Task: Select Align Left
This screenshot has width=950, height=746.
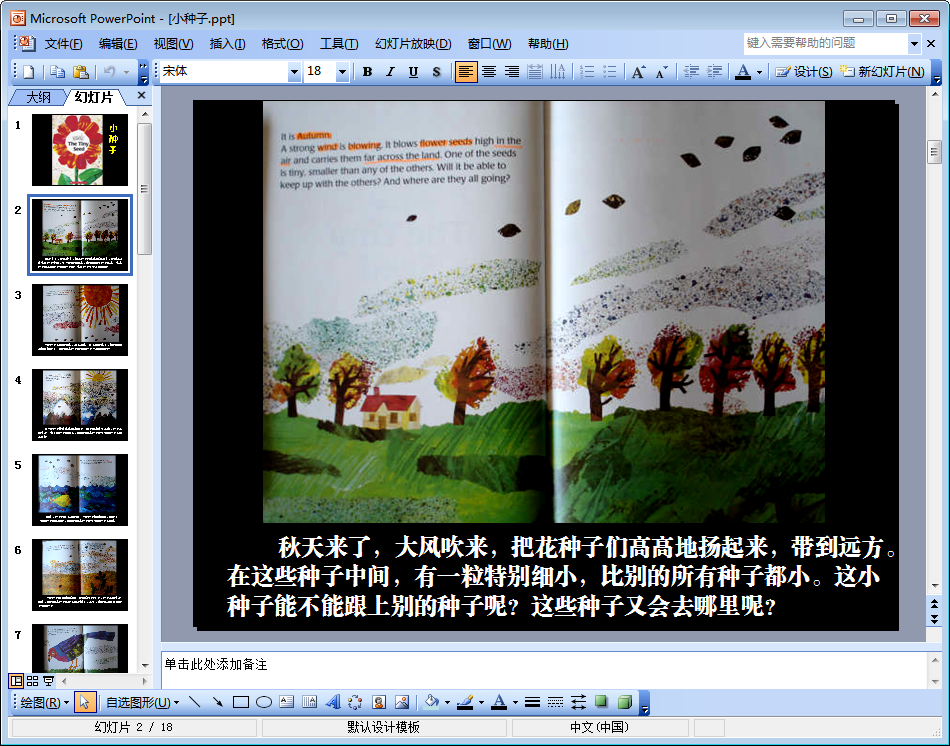Action: (465, 72)
